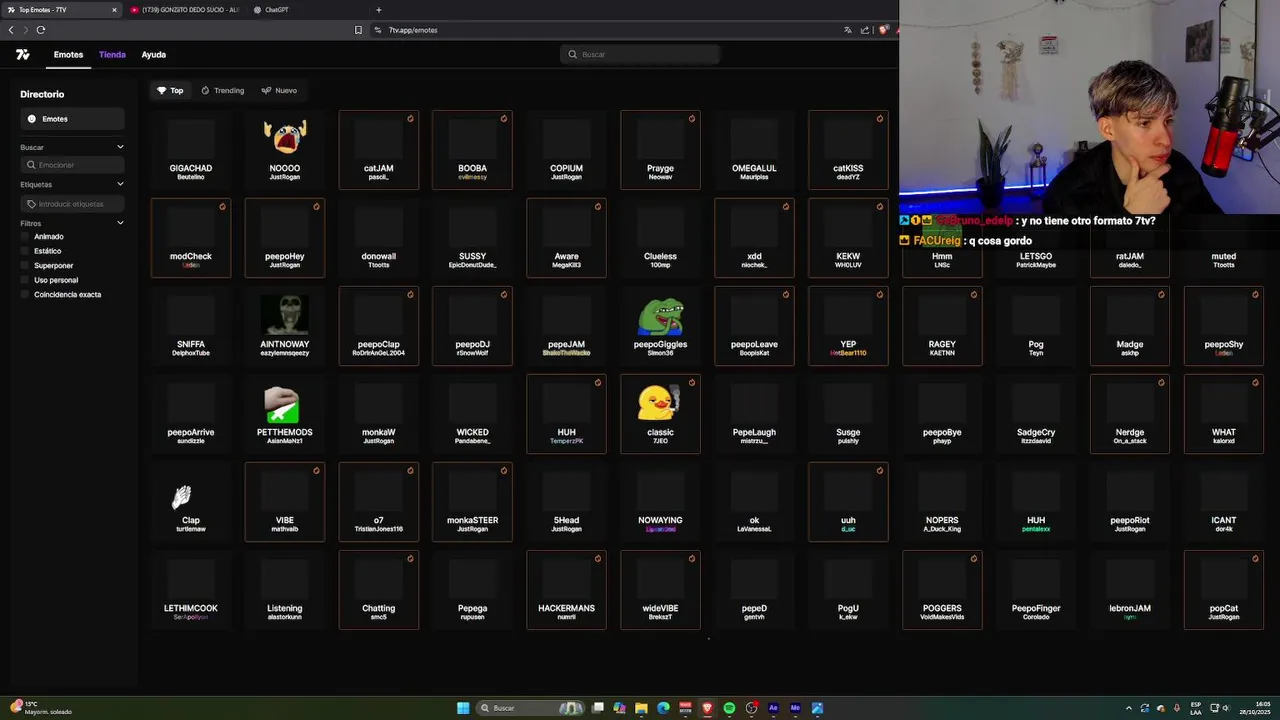
Task: Click the NOWAYING emote name
Action: (660, 520)
